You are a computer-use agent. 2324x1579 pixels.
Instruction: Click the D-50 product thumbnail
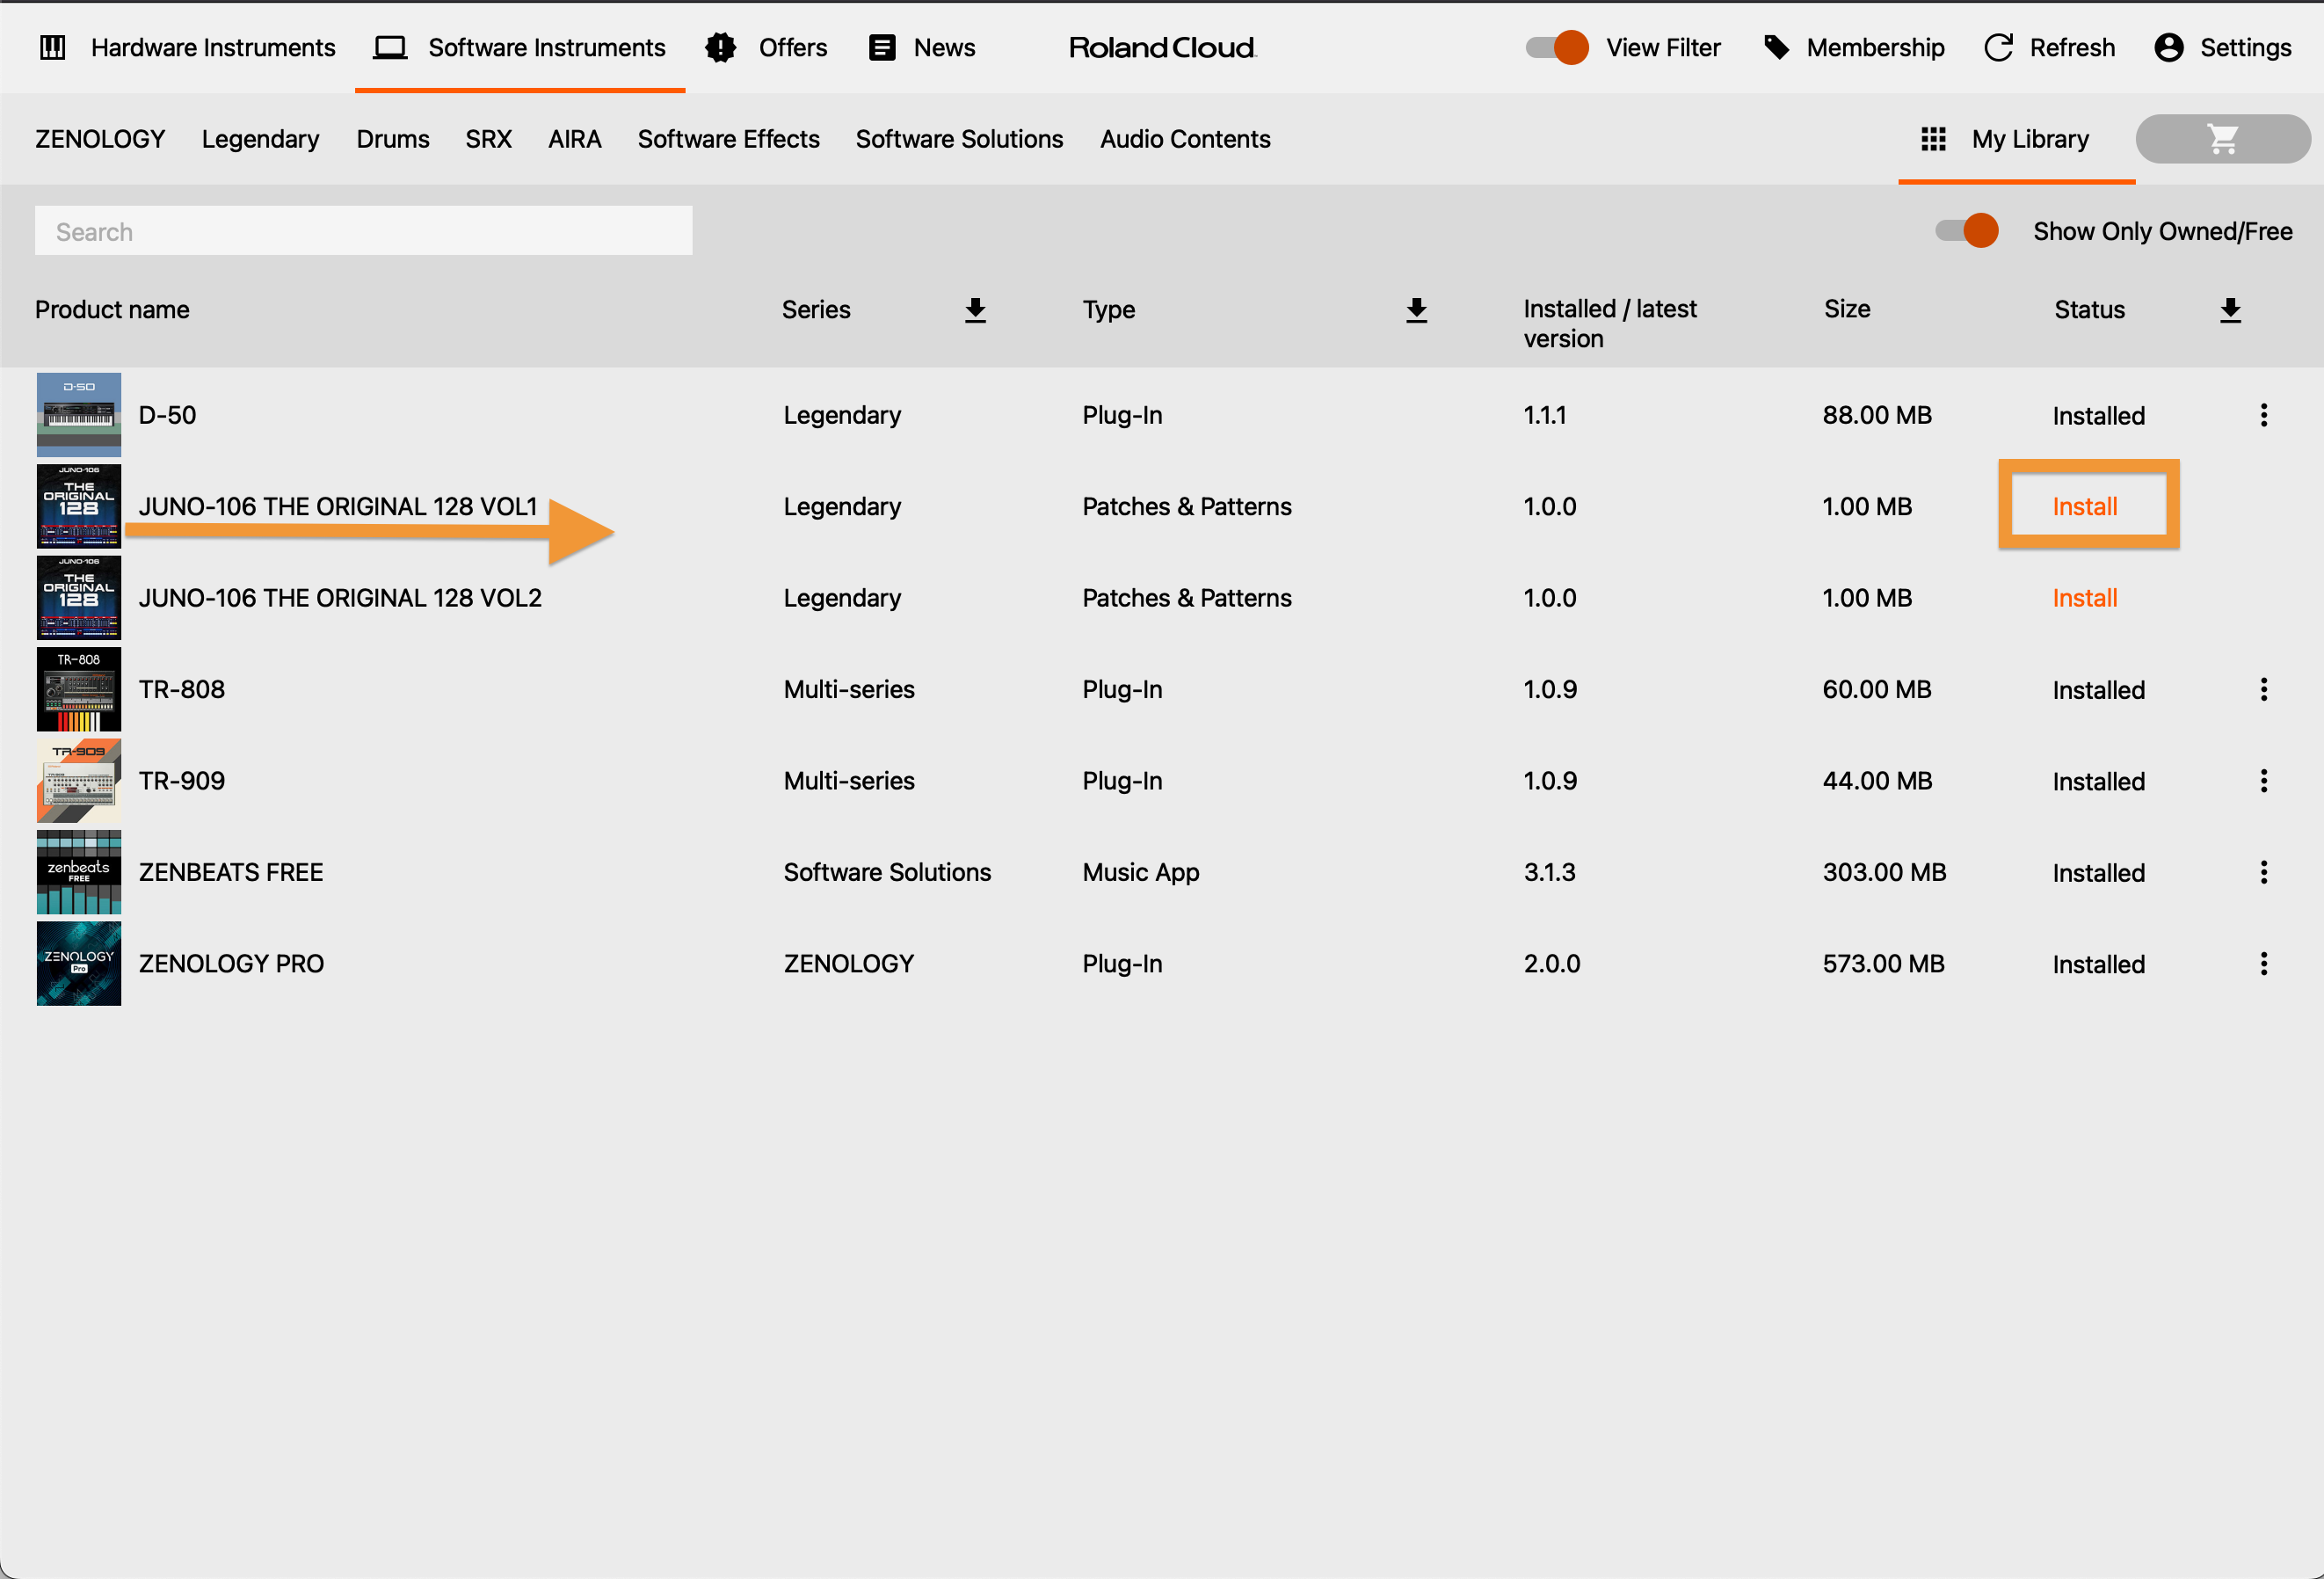[x=78, y=414]
